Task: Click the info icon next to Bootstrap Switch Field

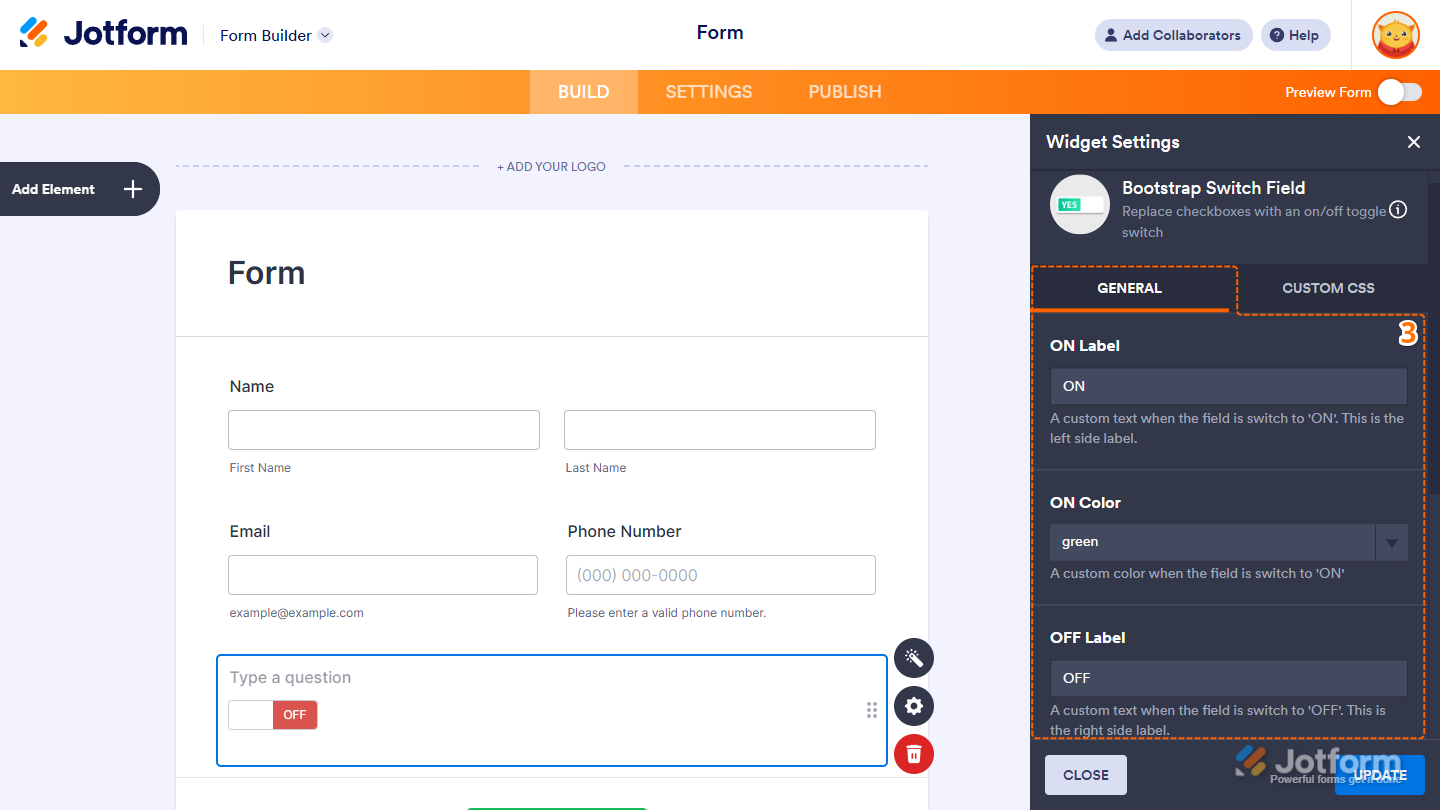Action: point(1397,210)
